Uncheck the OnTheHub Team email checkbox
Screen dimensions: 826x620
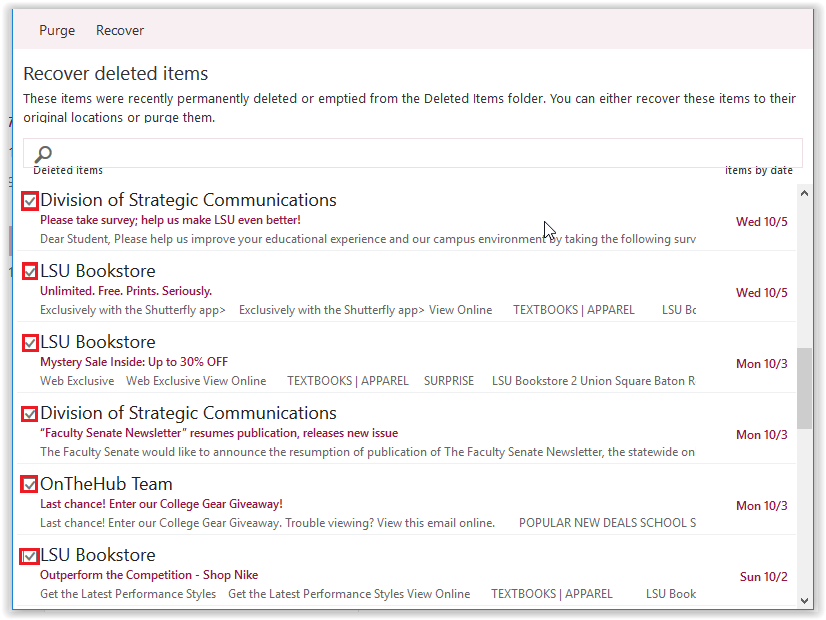(29, 484)
